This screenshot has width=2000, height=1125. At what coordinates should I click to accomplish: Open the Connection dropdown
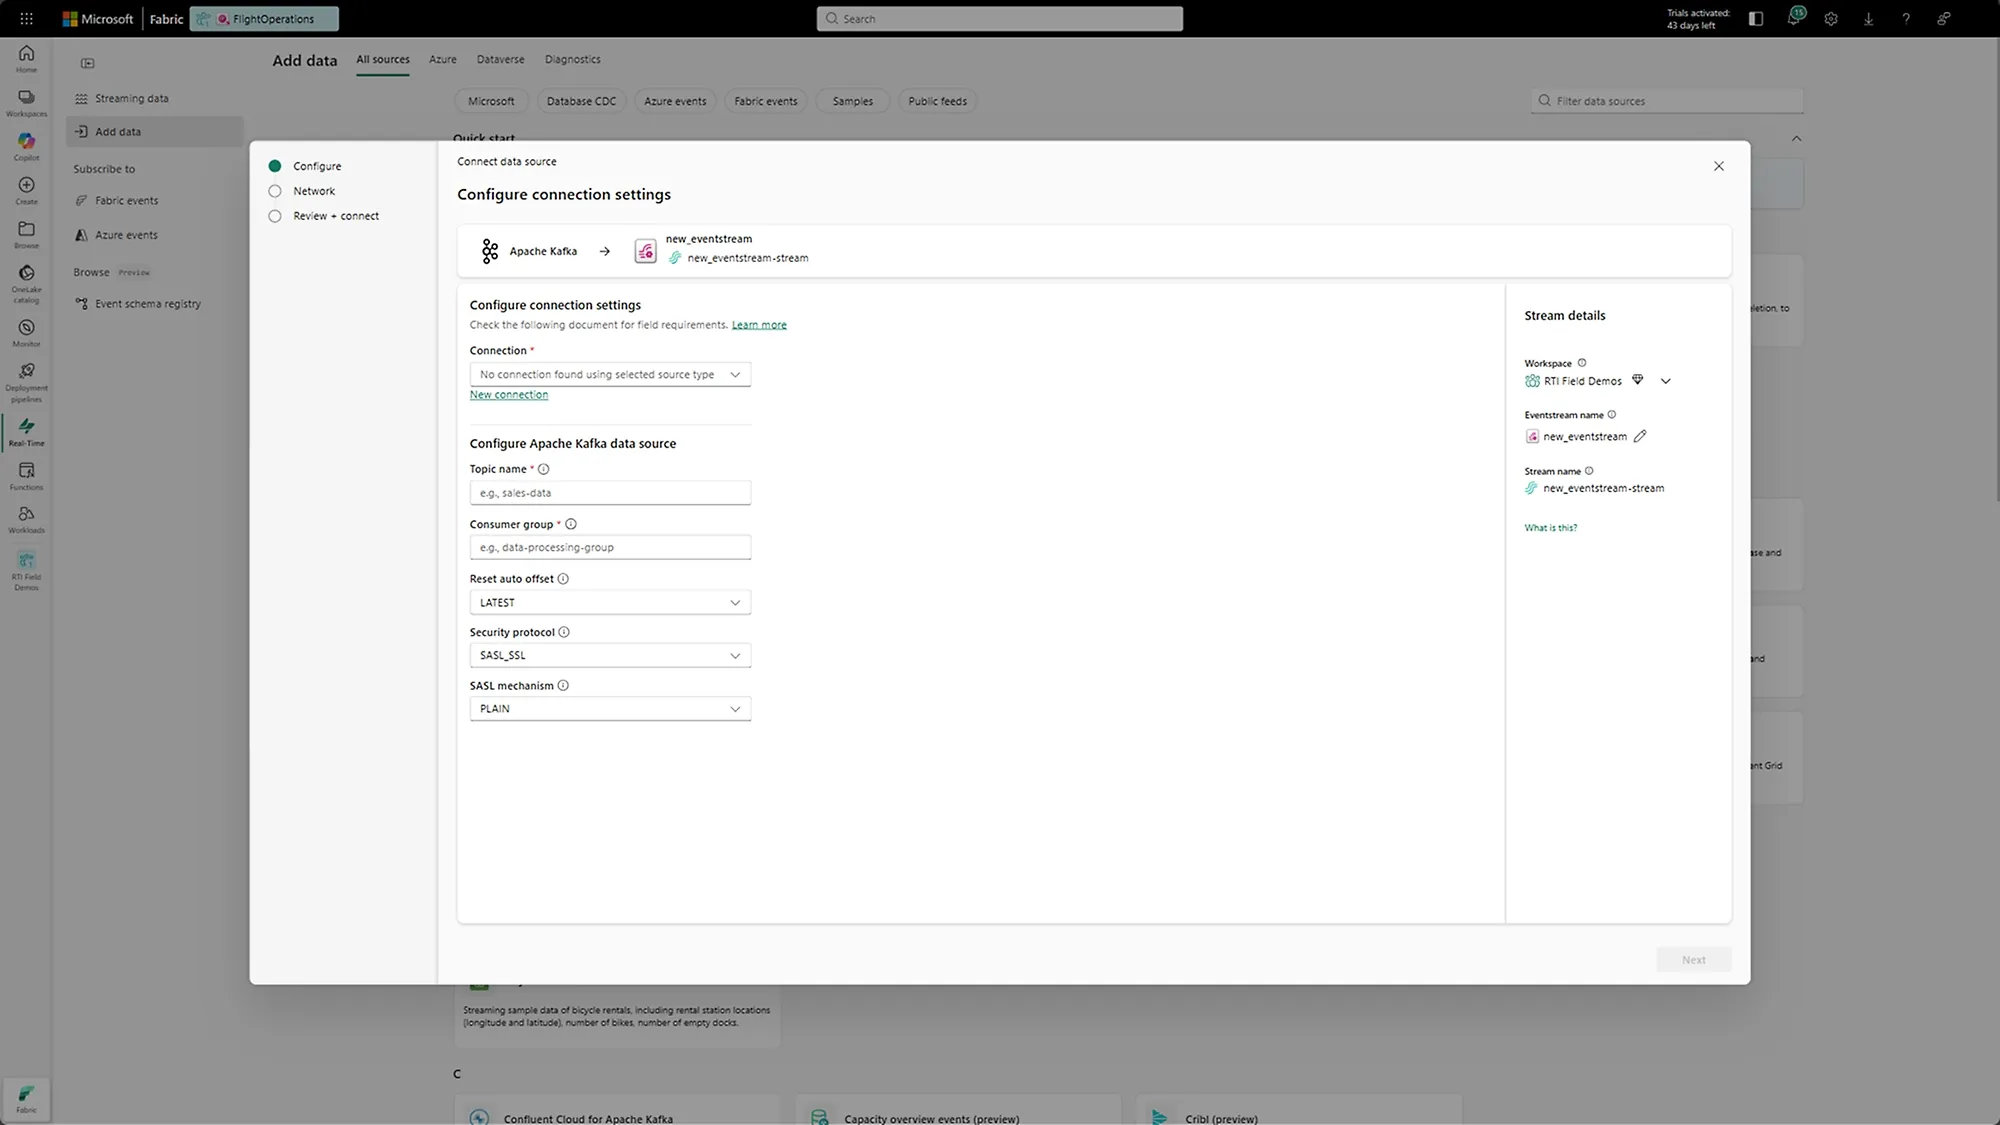[x=610, y=374]
